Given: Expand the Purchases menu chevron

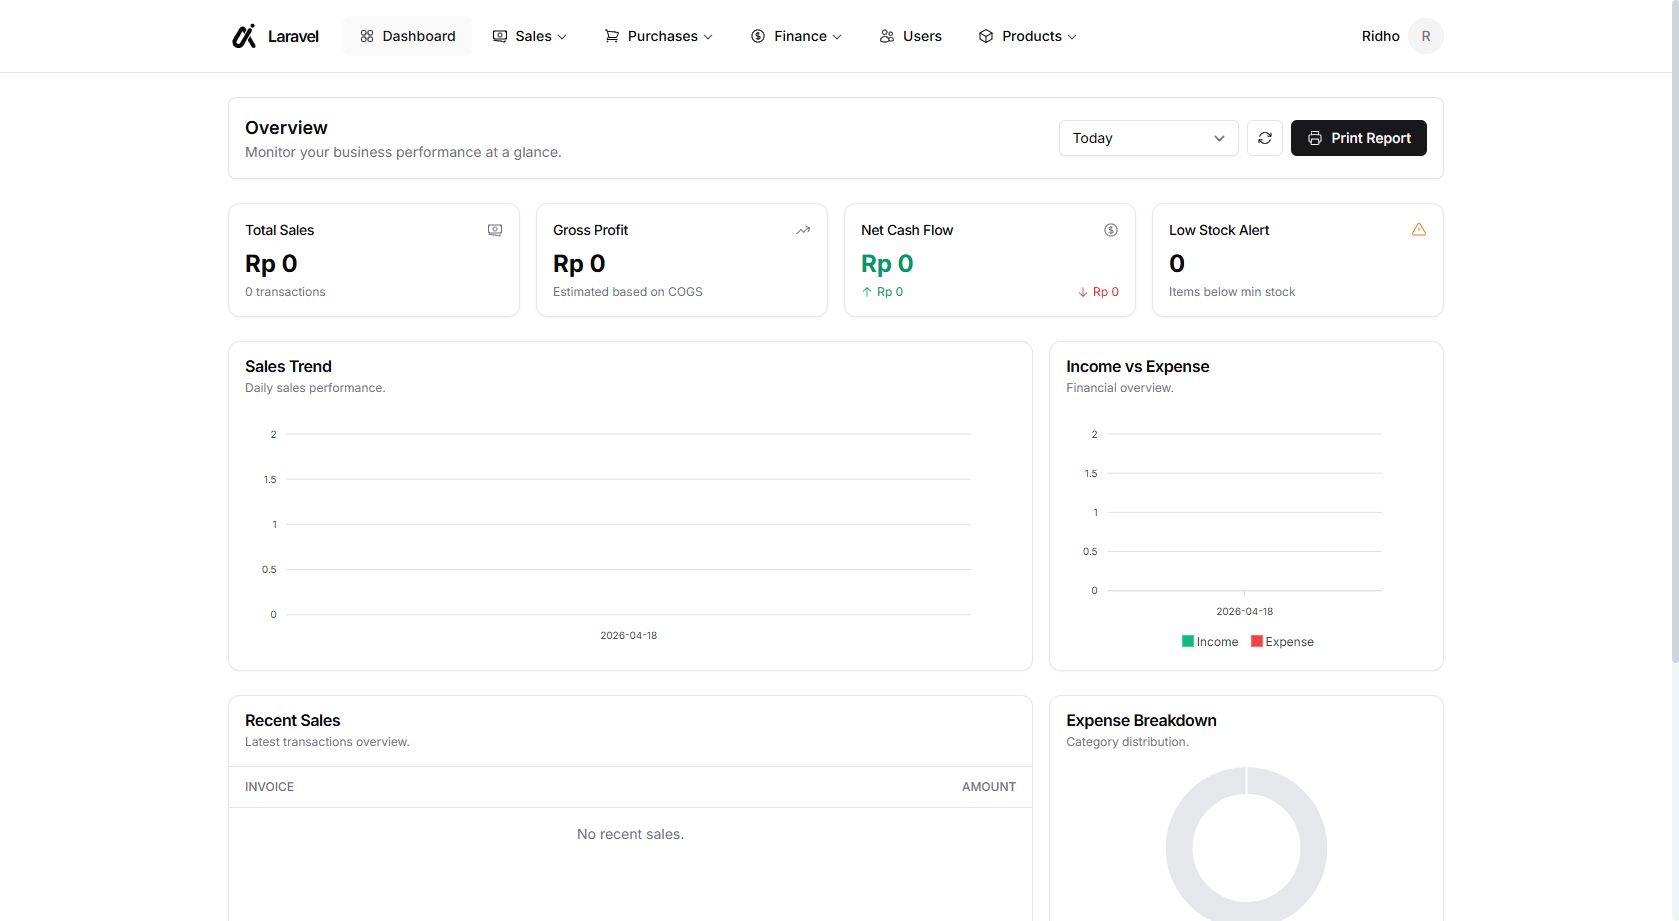Looking at the screenshot, I should click(708, 37).
